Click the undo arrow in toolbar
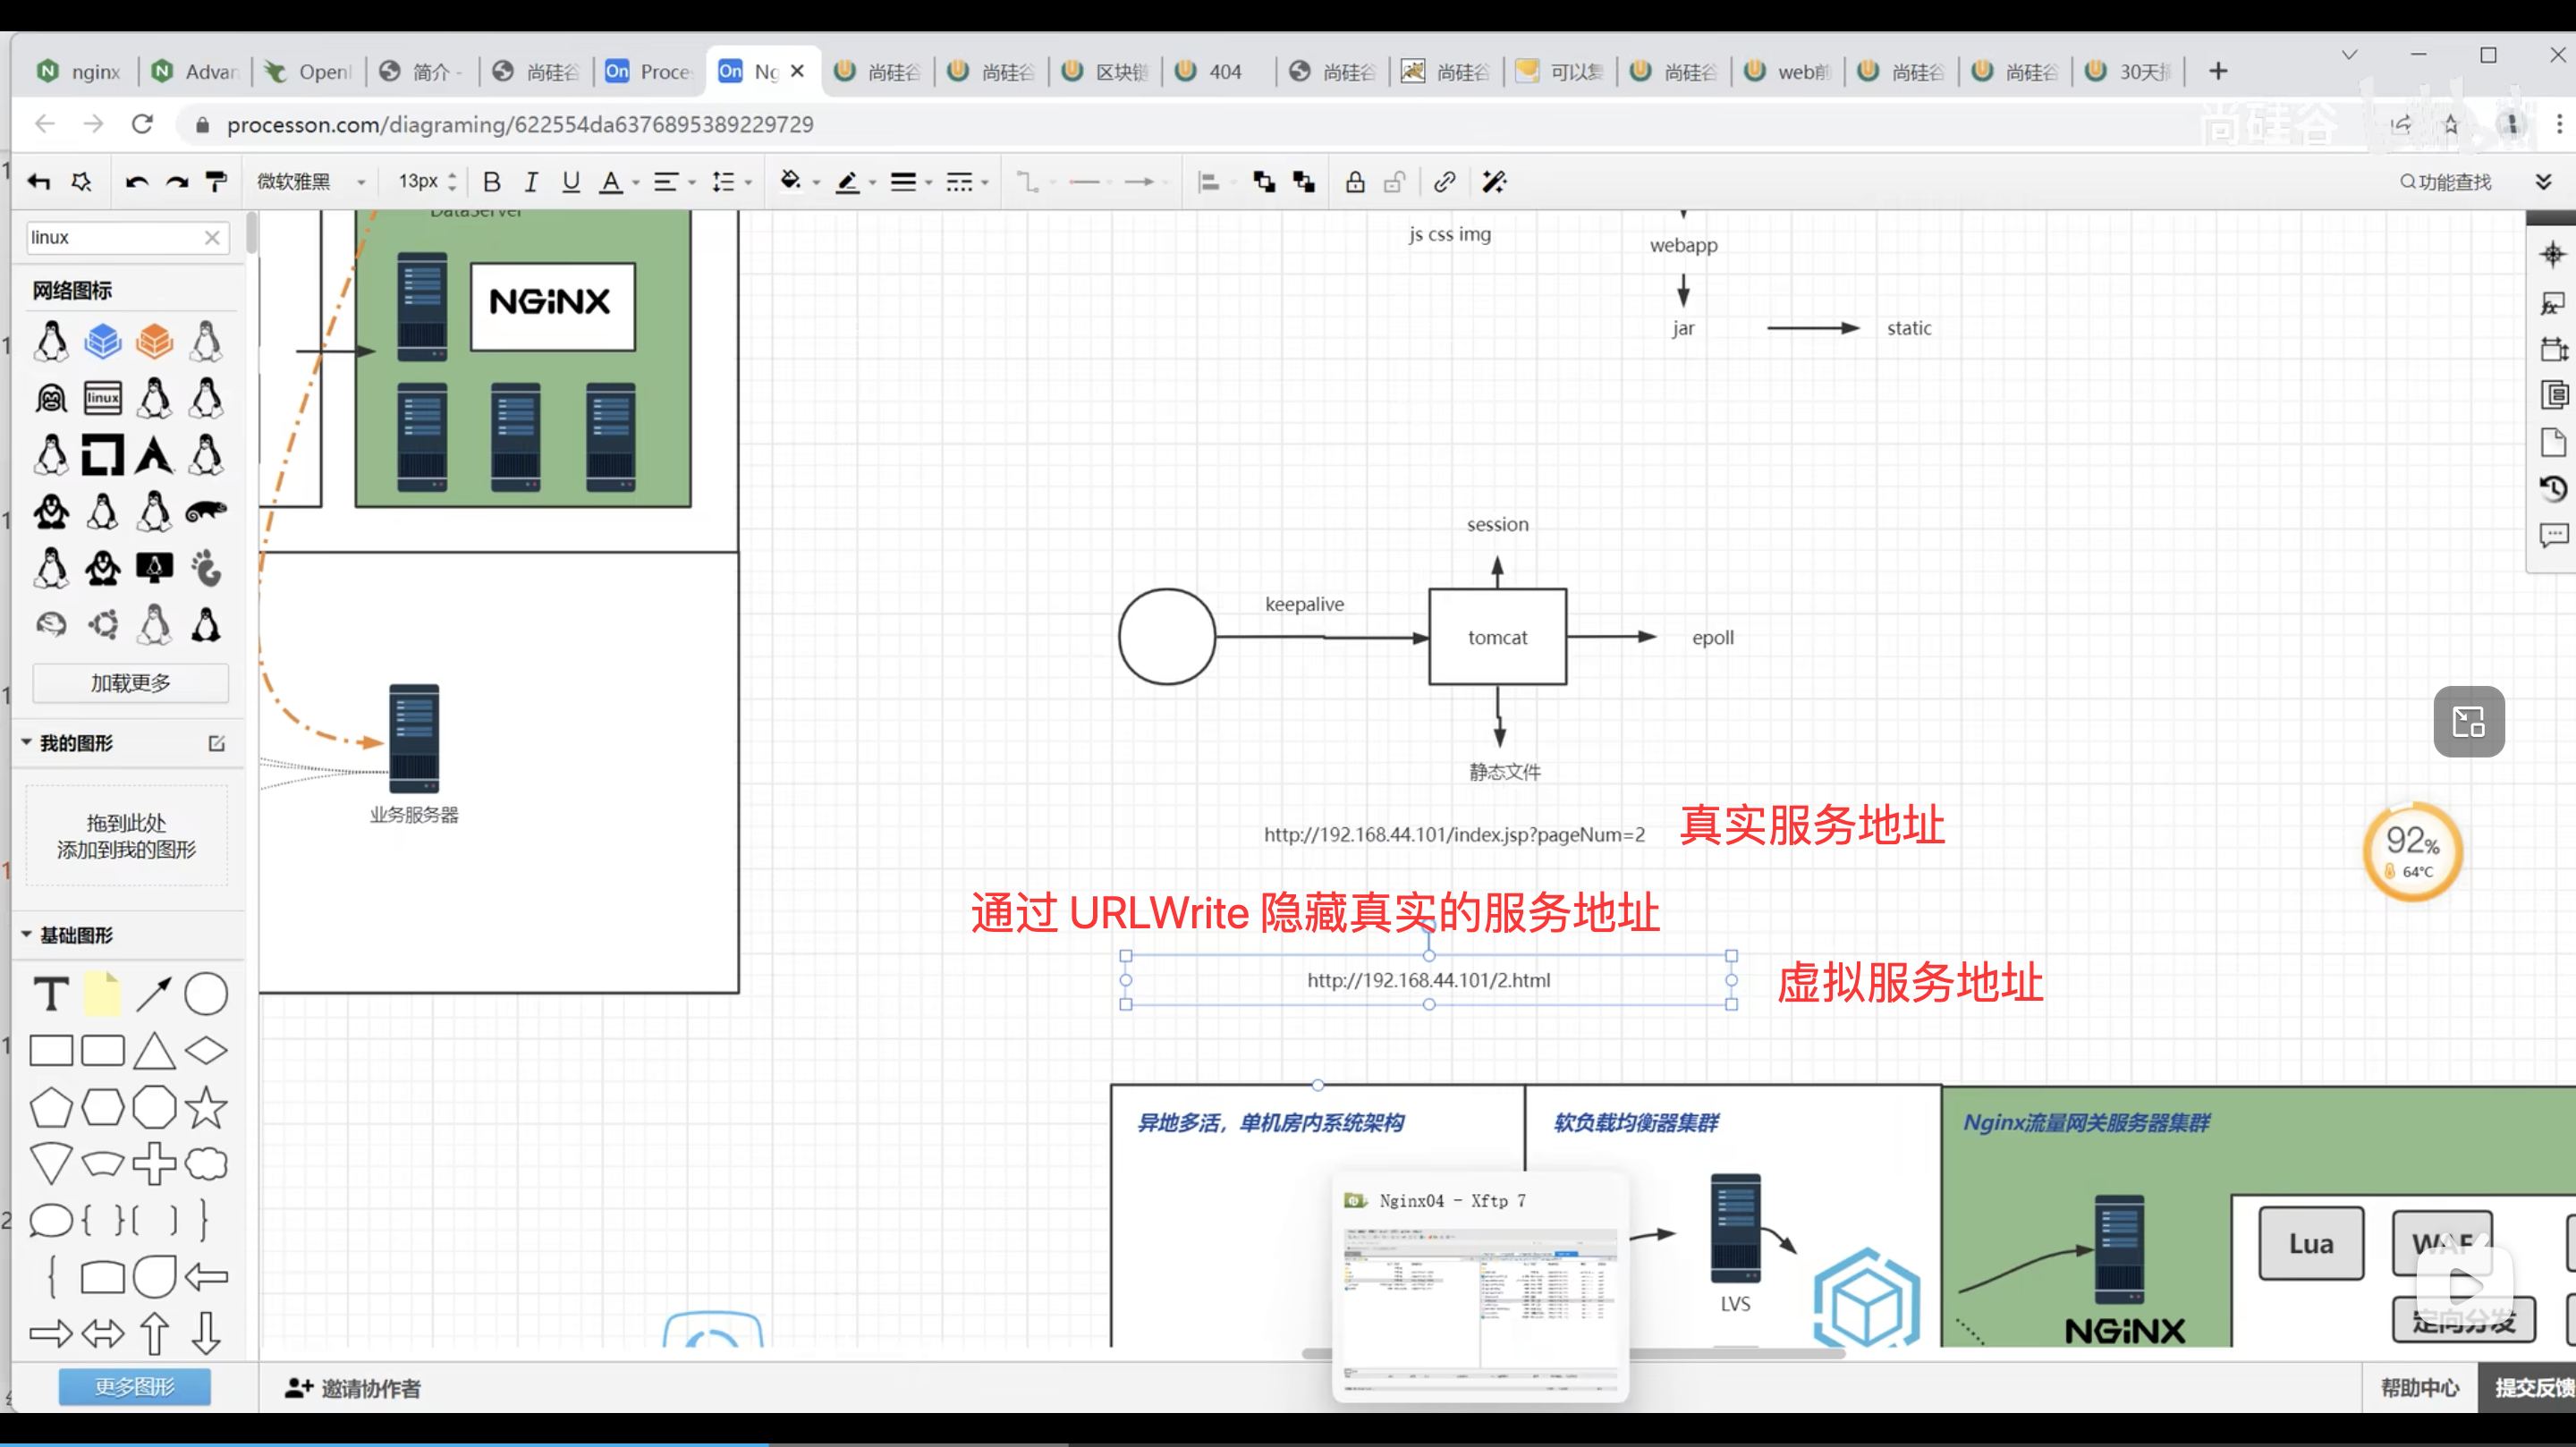The width and height of the screenshot is (2576, 1447). point(136,182)
